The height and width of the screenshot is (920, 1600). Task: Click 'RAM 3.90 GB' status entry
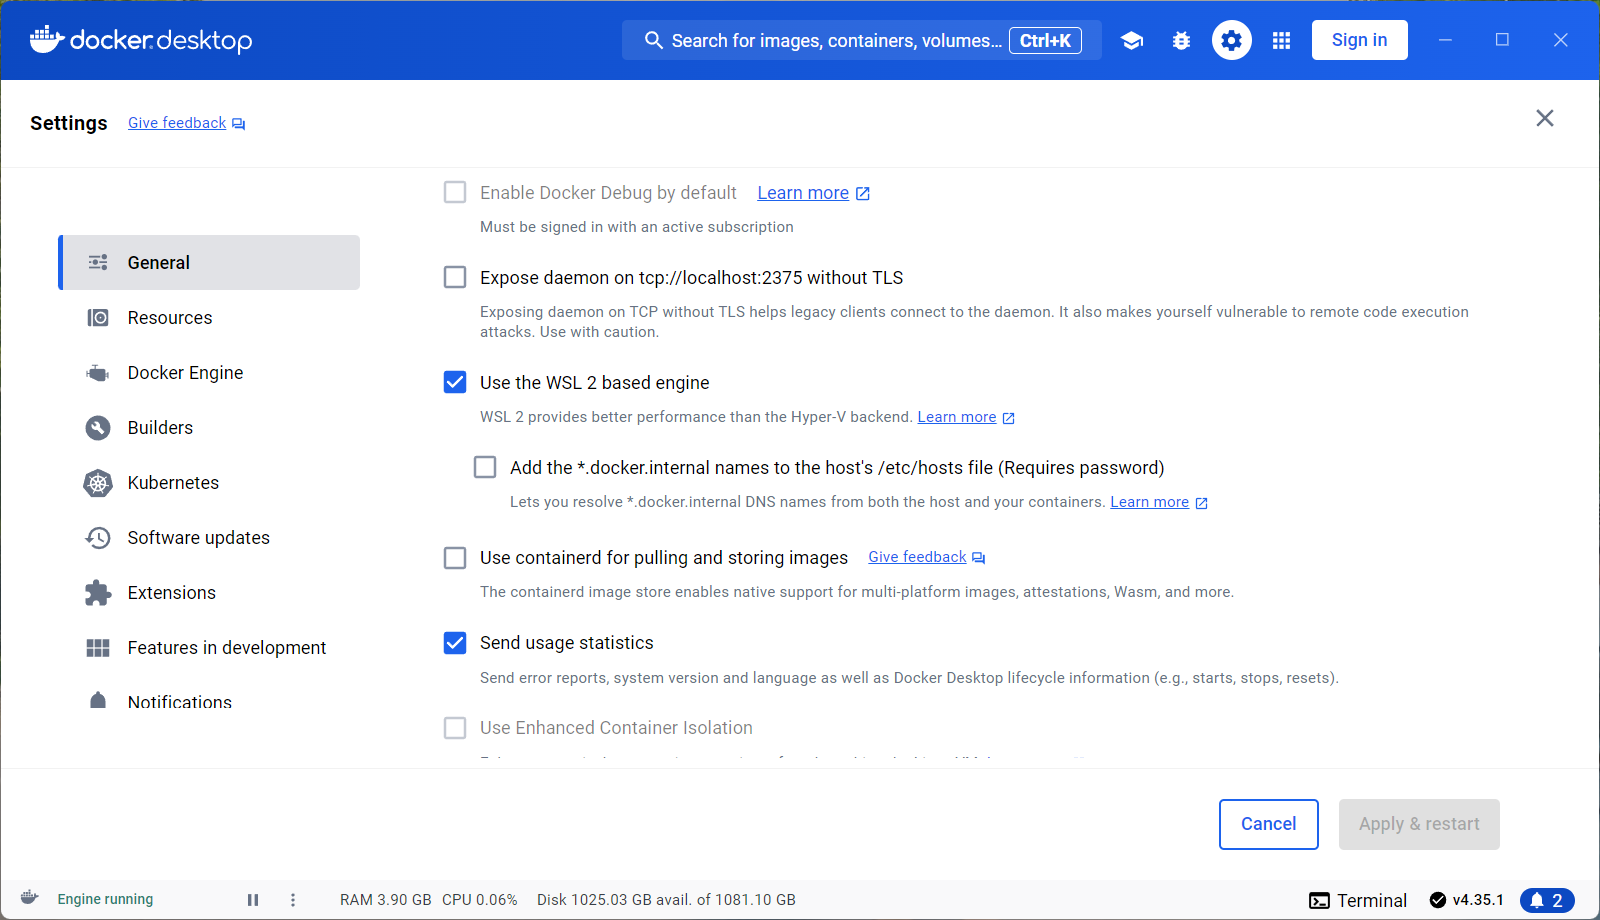(x=385, y=900)
